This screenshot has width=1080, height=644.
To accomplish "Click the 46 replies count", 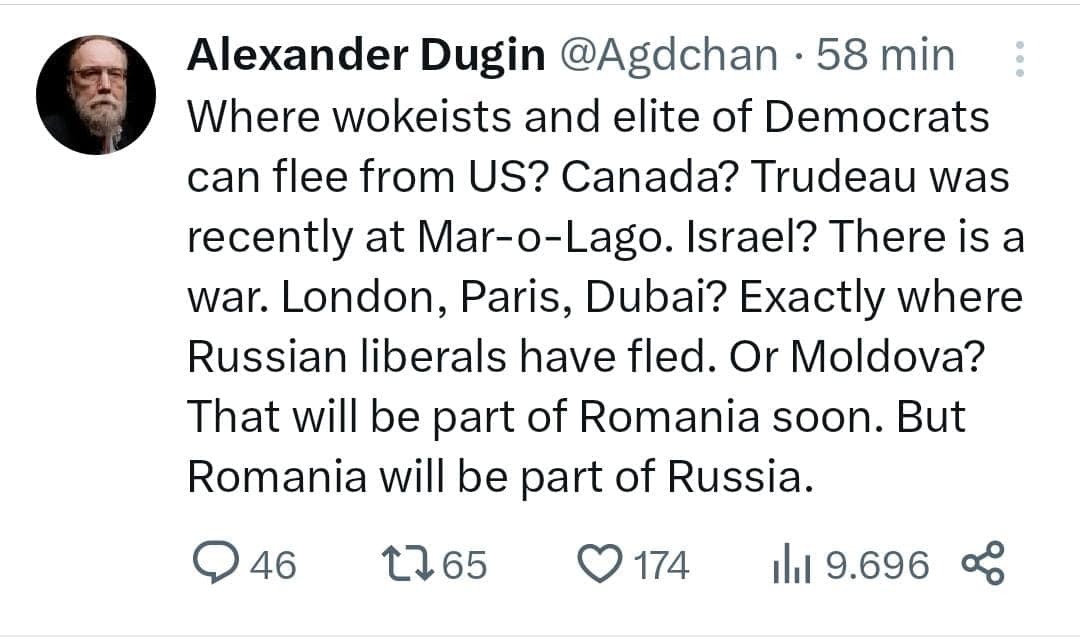I will 273,565.
